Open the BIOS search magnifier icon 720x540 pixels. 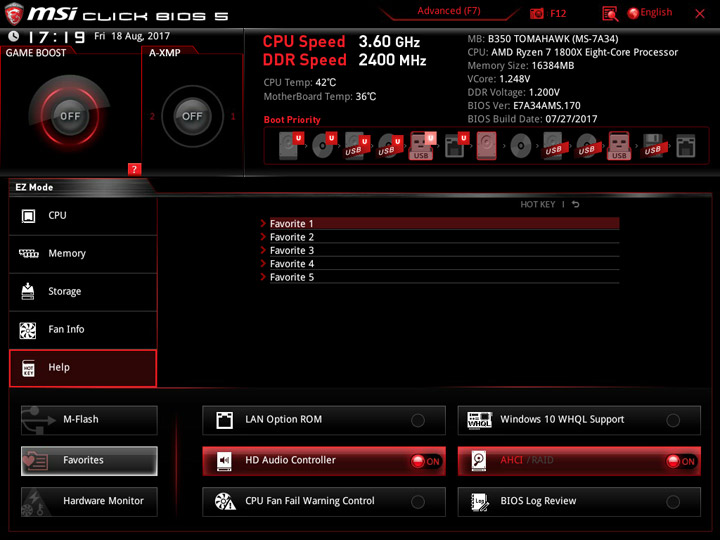tap(610, 14)
